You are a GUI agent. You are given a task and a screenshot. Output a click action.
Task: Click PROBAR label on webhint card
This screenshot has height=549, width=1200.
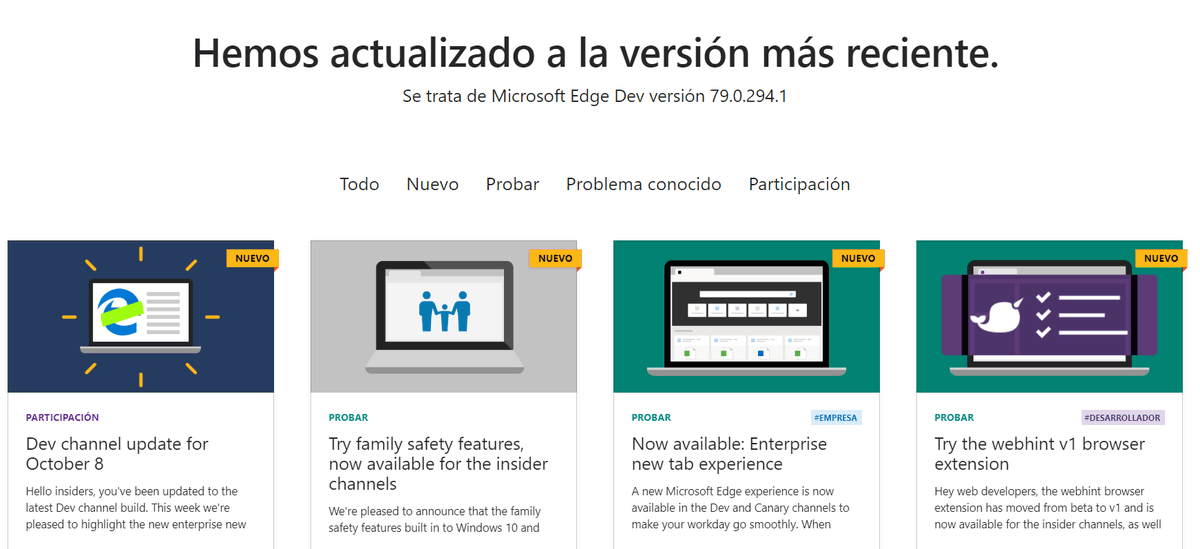[x=954, y=418]
